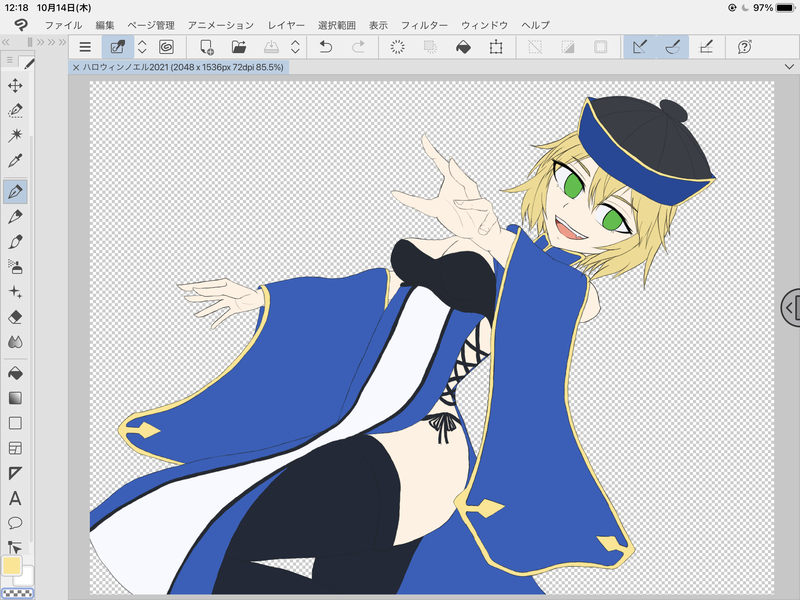Click show selection border icon
The height and width of the screenshot is (600, 800).
[x=601, y=47]
